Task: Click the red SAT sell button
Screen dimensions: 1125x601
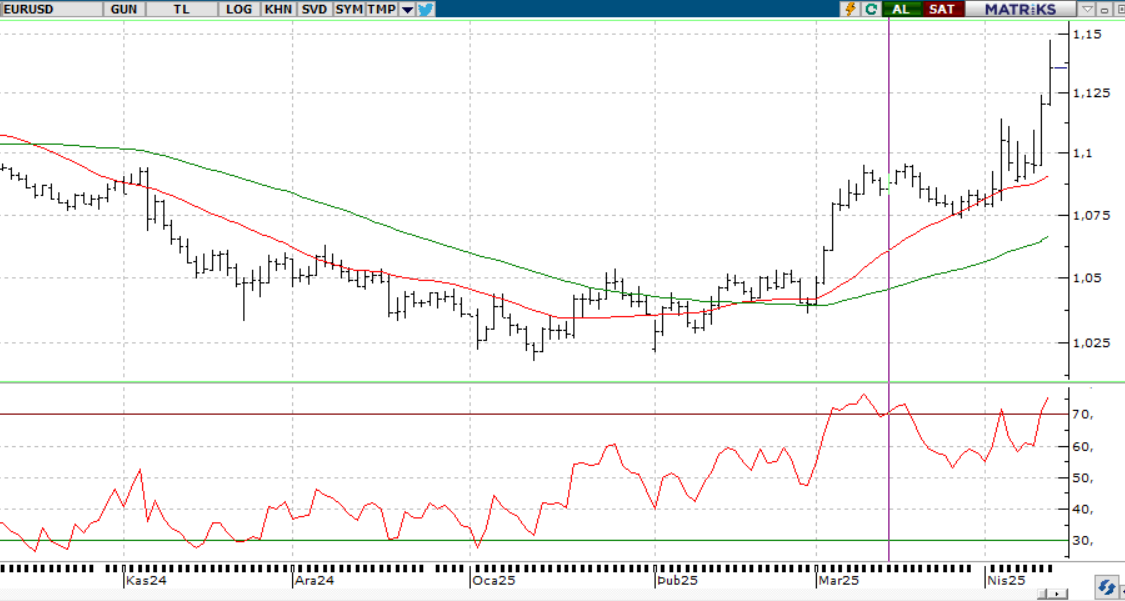Action: point(942,9)
